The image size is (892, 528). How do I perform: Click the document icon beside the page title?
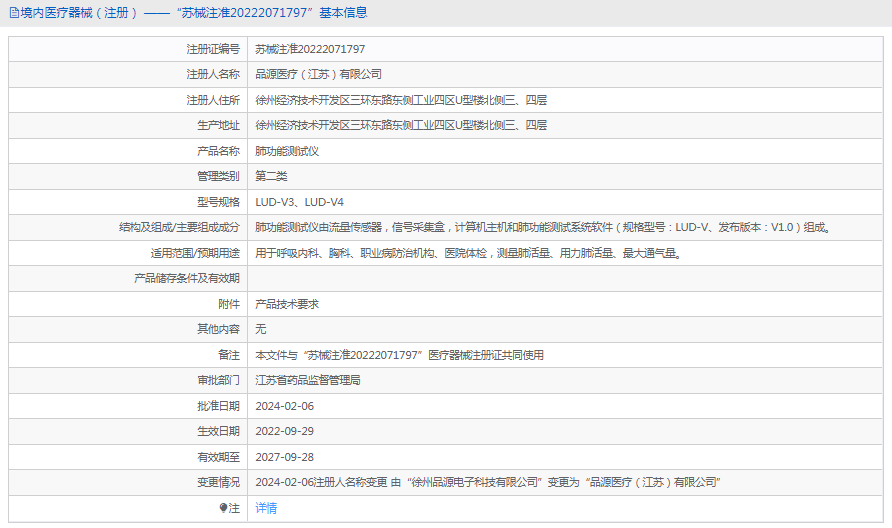coord(14,13)
